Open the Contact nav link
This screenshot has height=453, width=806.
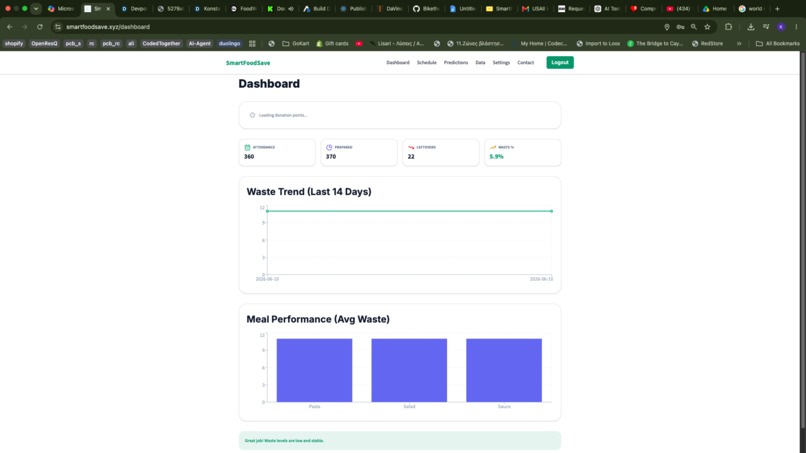pyautogui.click(x=525, y=63)
